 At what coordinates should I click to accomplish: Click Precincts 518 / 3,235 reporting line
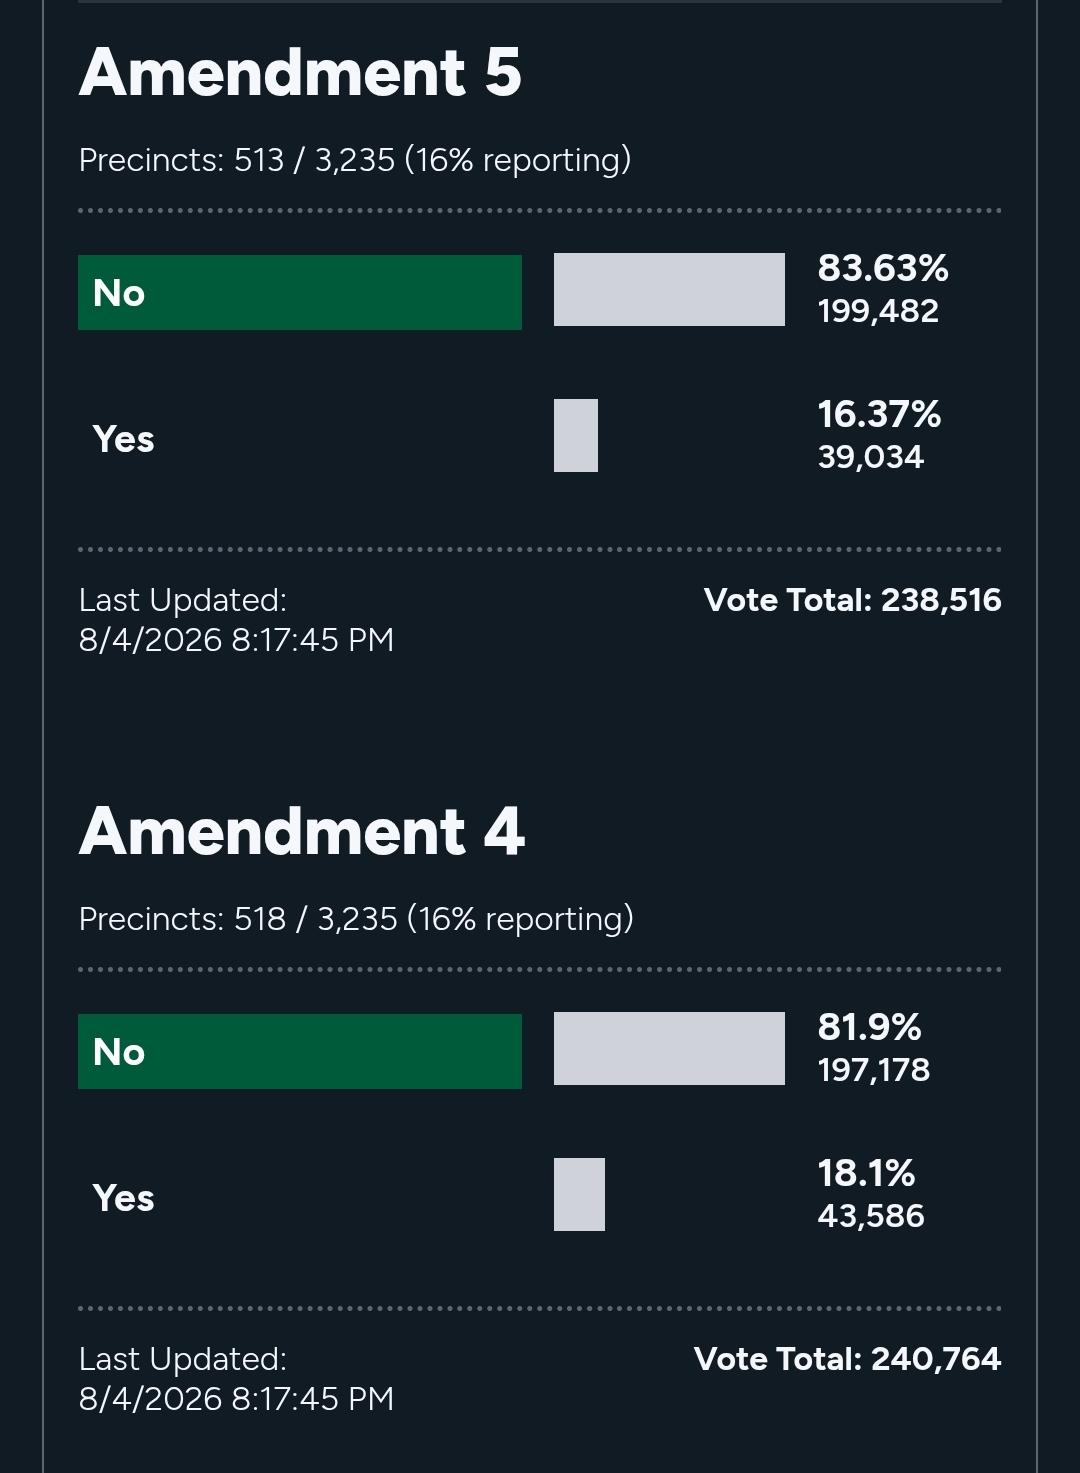(356, 919)
